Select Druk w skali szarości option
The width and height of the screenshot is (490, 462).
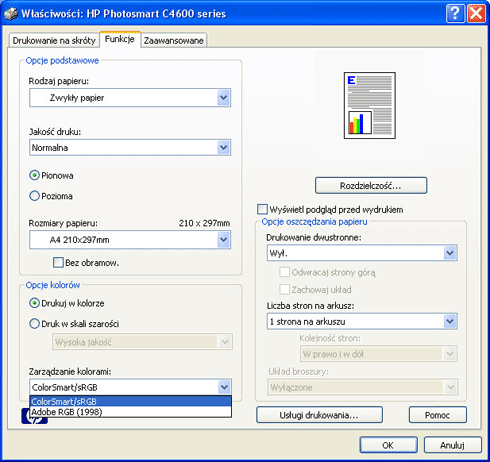click(34, 323)
